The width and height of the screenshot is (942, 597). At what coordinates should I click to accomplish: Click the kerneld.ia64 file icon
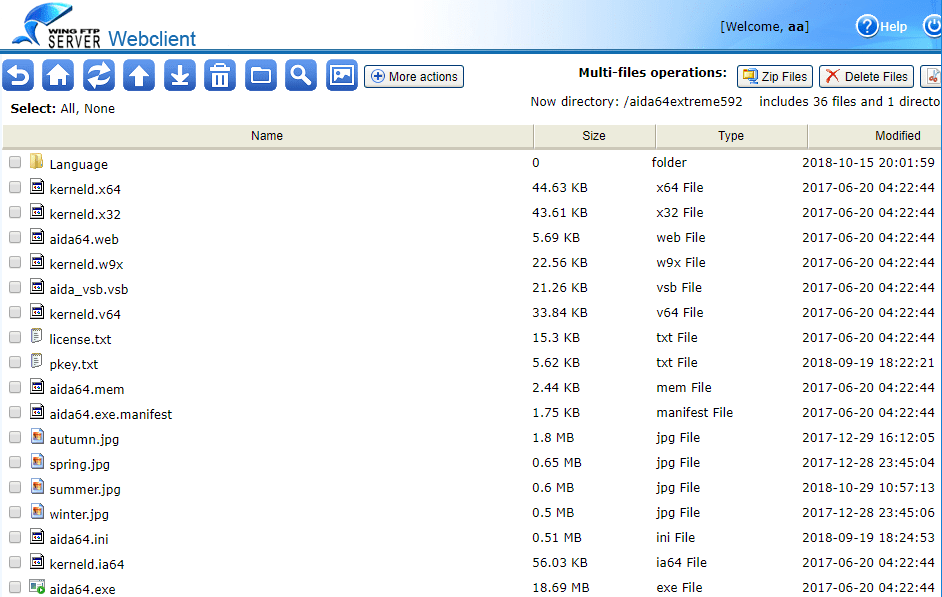pos(37,562)
